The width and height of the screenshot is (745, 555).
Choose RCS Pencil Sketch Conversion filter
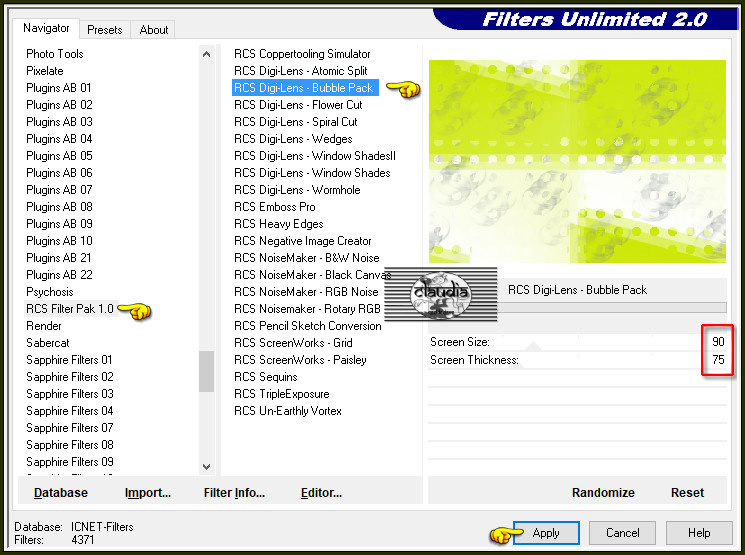(307, 326)
